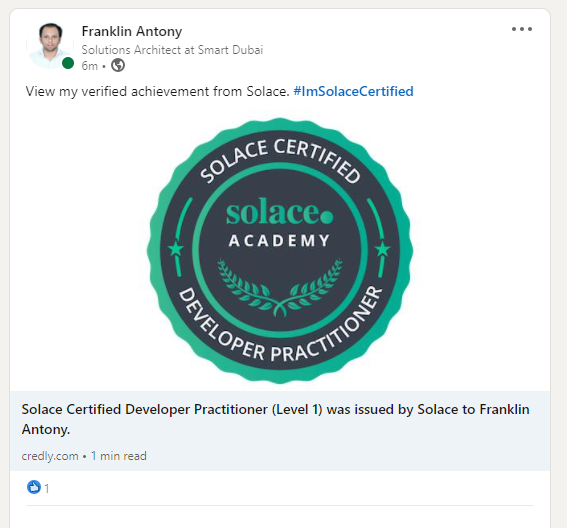This screenshot has height=528, width=567.
Task: View the reaction count of 1
Action: 47,489
